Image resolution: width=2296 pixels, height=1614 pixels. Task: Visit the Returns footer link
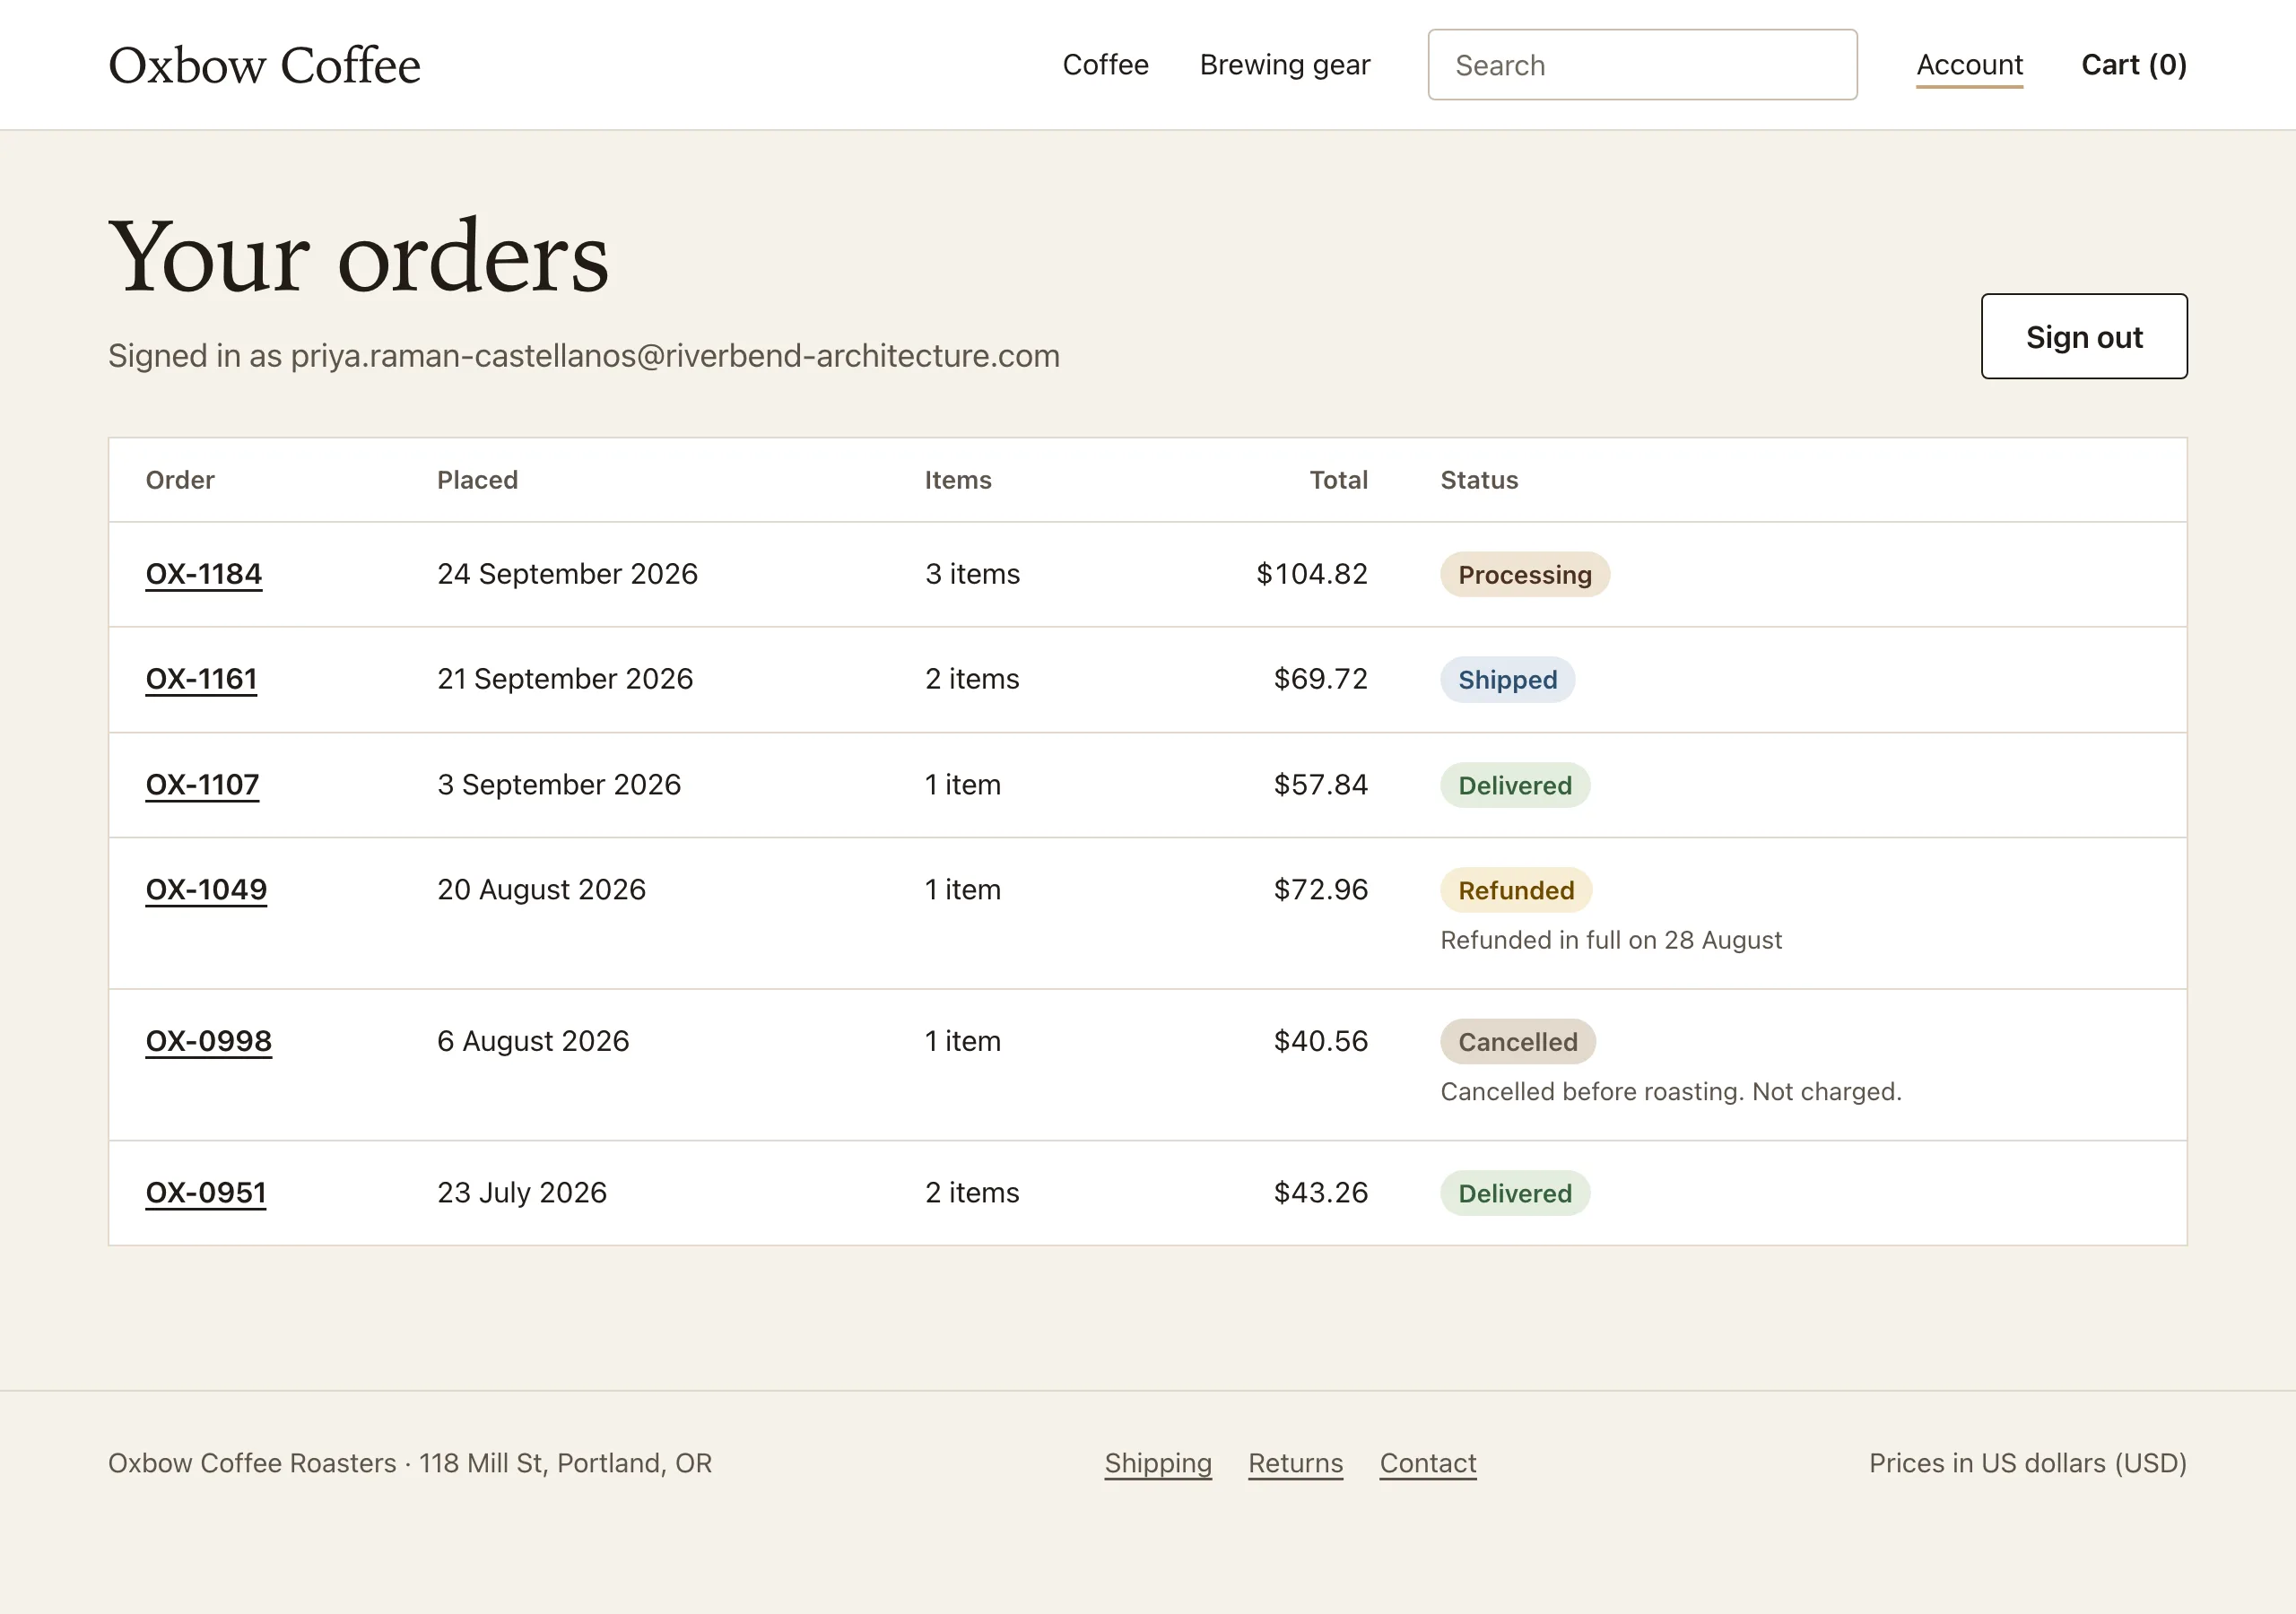[x=1295, y=1463]
